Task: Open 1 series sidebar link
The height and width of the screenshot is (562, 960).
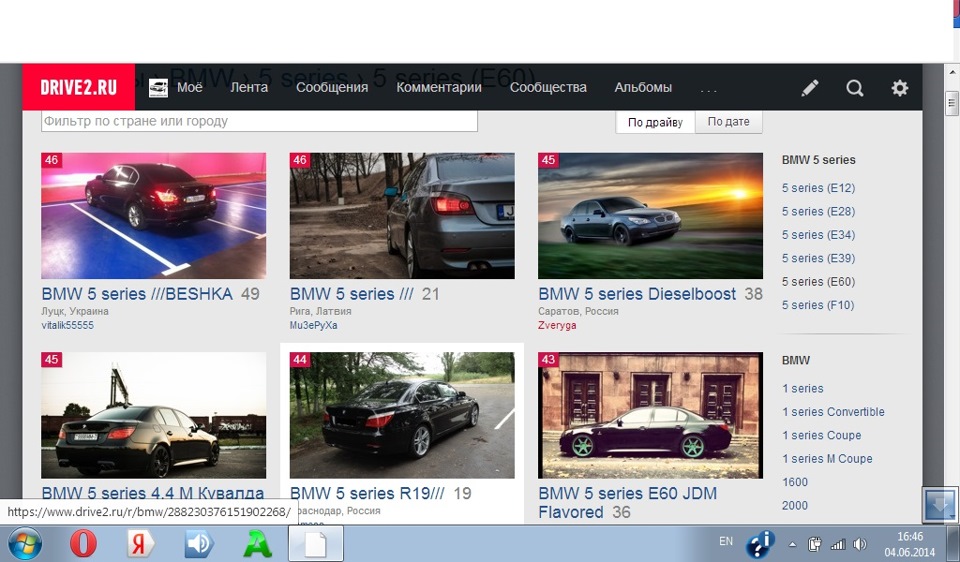Action: click(803, 388)
